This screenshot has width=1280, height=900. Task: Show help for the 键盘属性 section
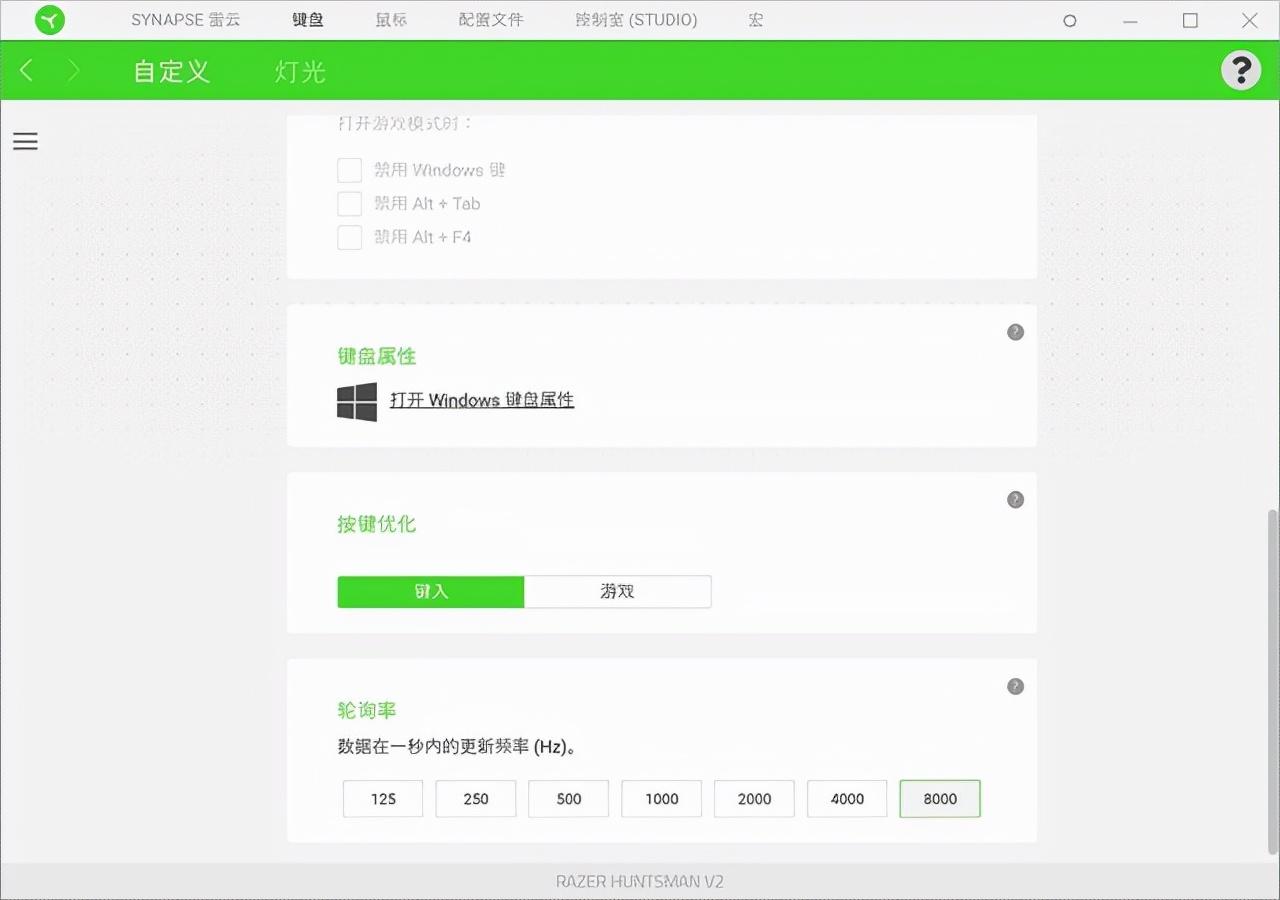coord(1015,332)
